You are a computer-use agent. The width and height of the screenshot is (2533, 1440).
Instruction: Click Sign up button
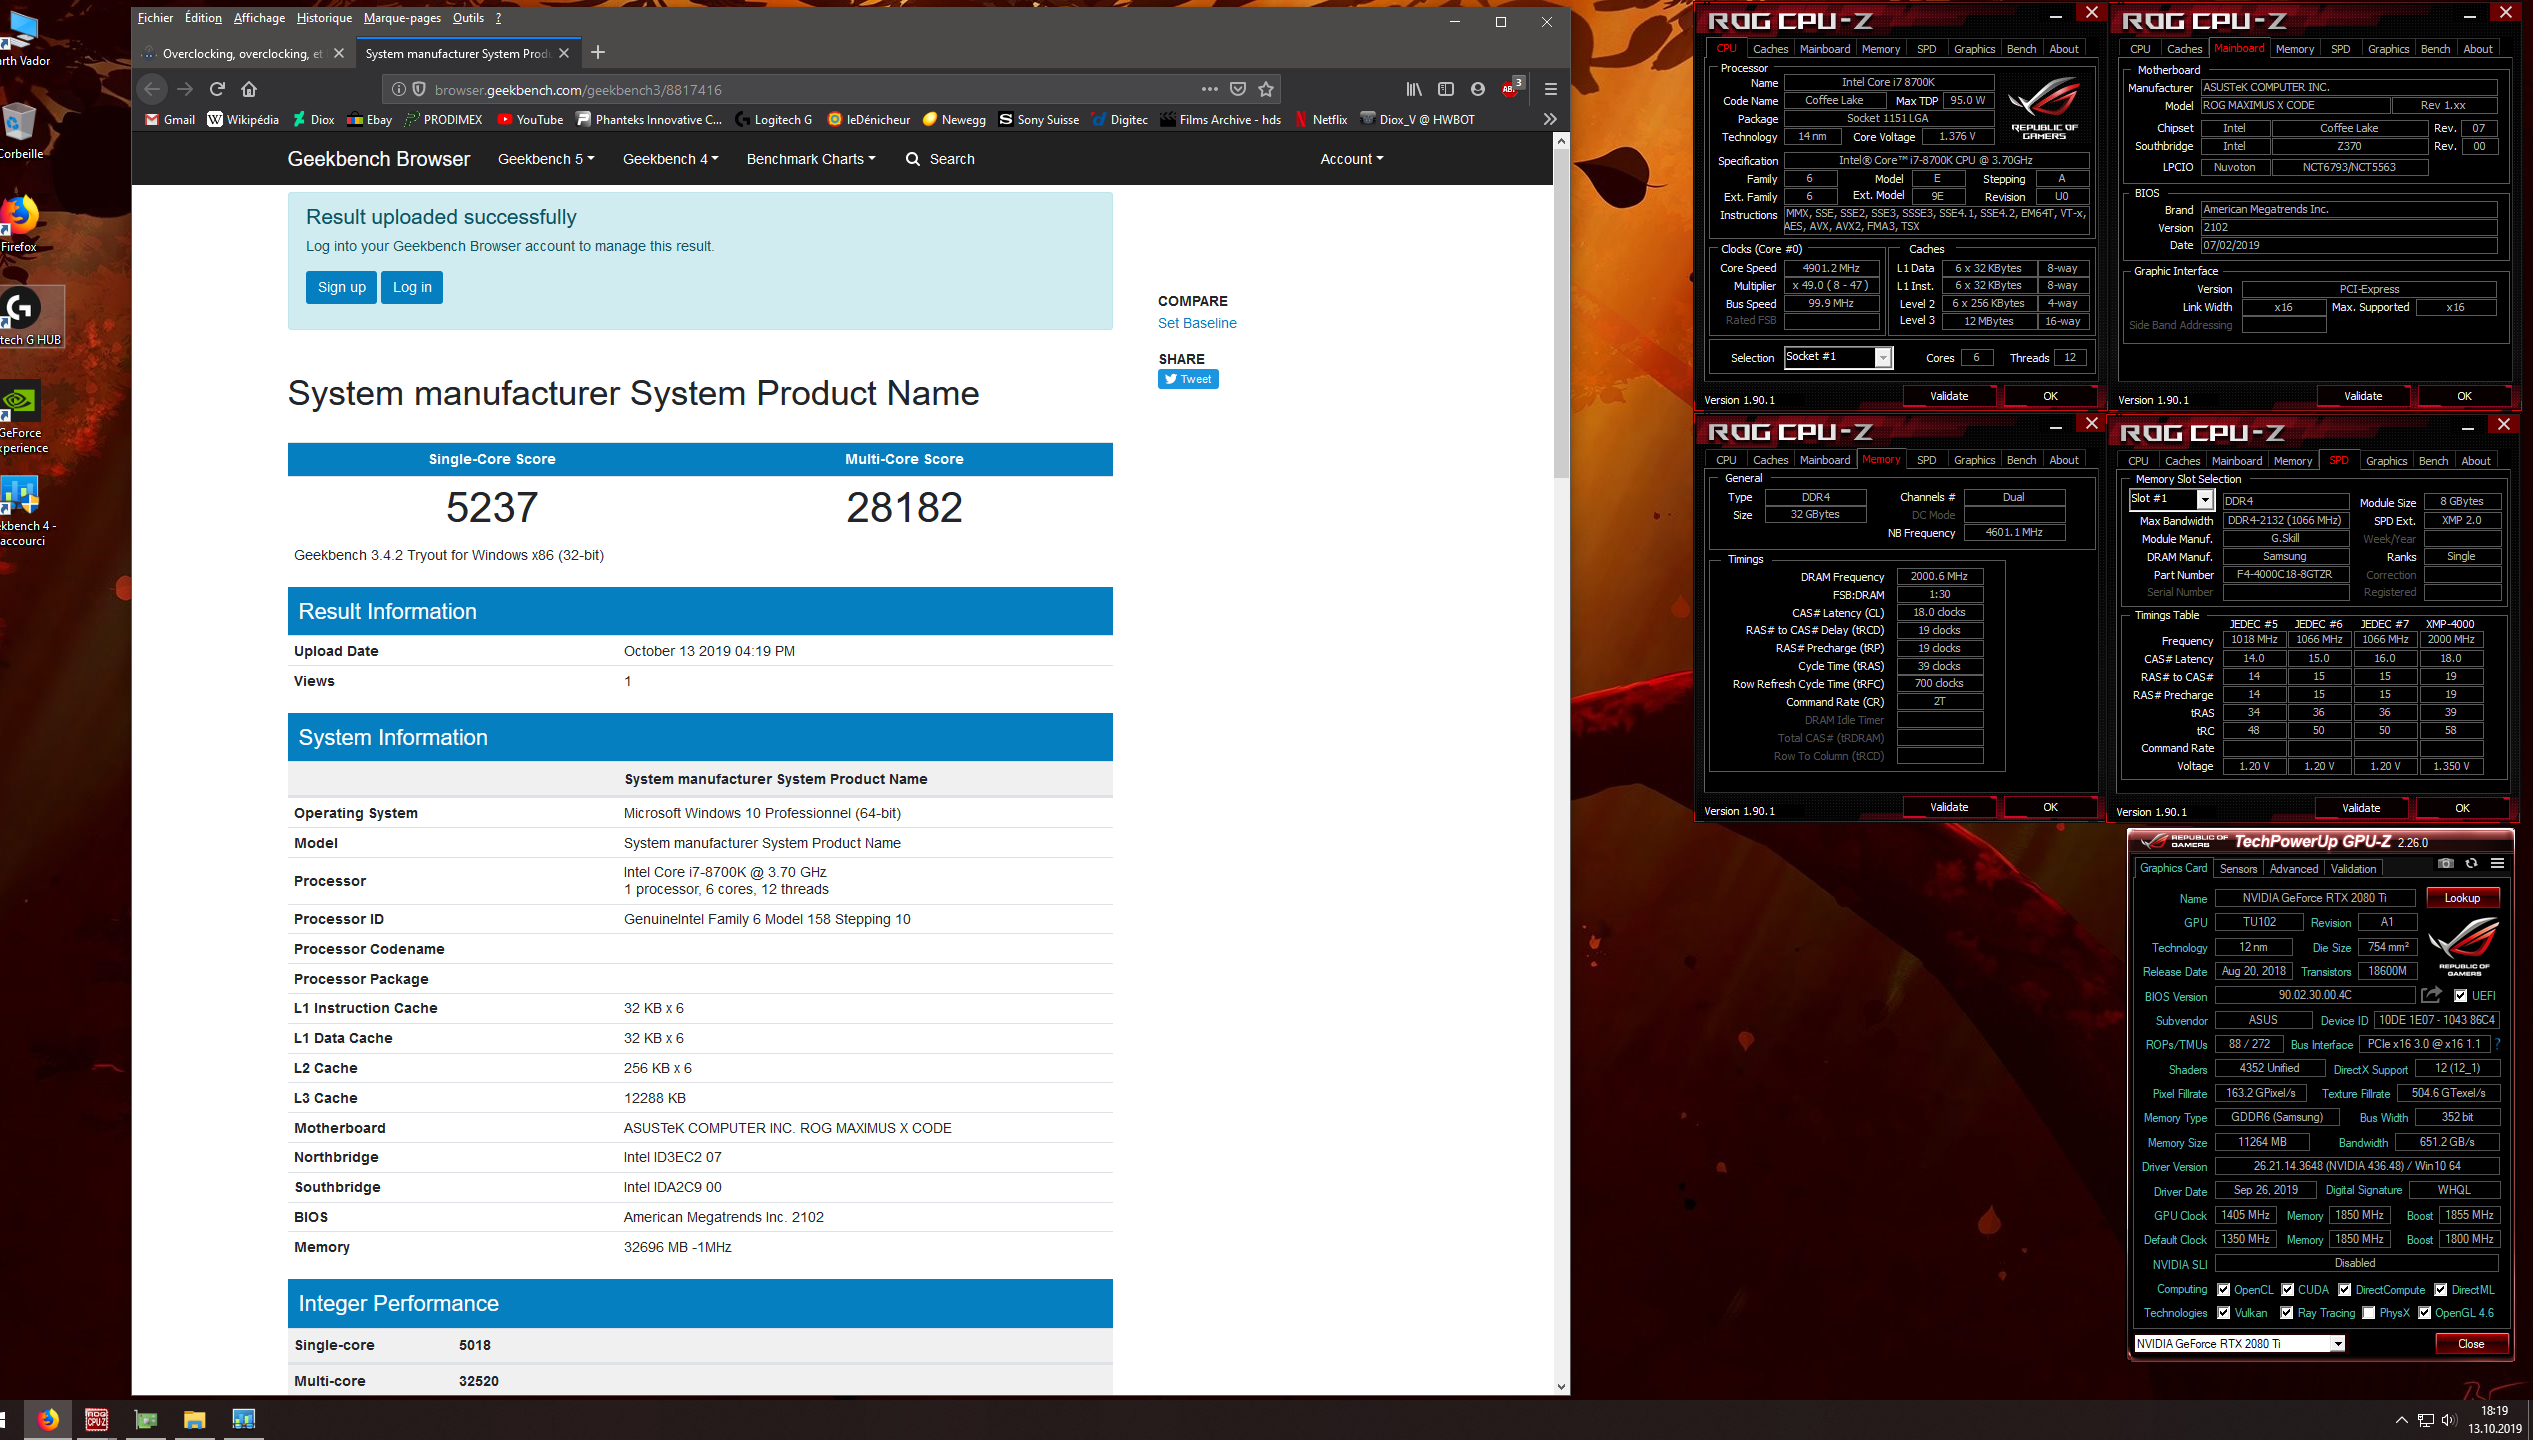(342, 287)
